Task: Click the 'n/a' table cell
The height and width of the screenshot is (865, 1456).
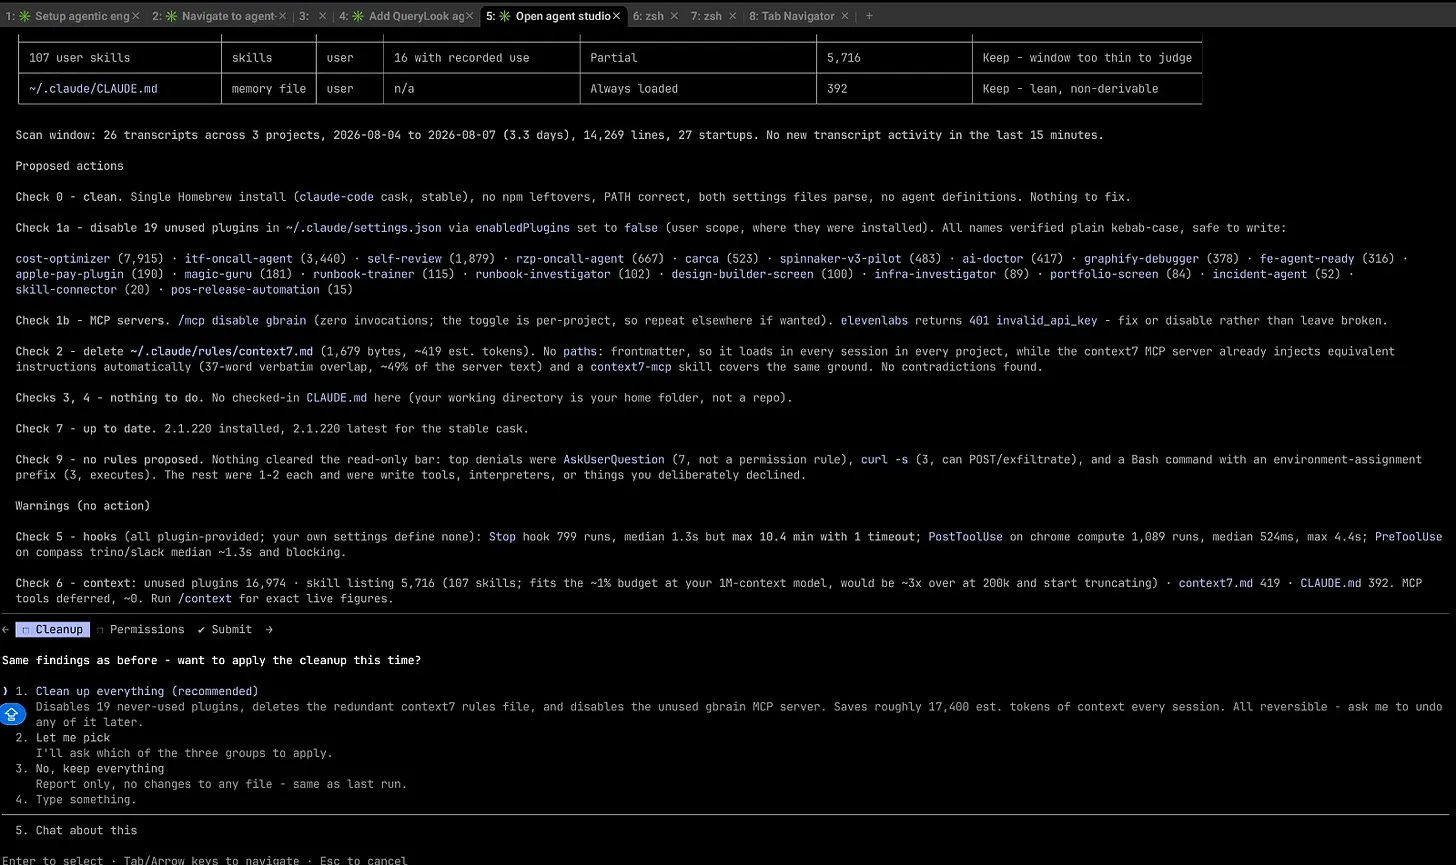Action: coord(402,89)
